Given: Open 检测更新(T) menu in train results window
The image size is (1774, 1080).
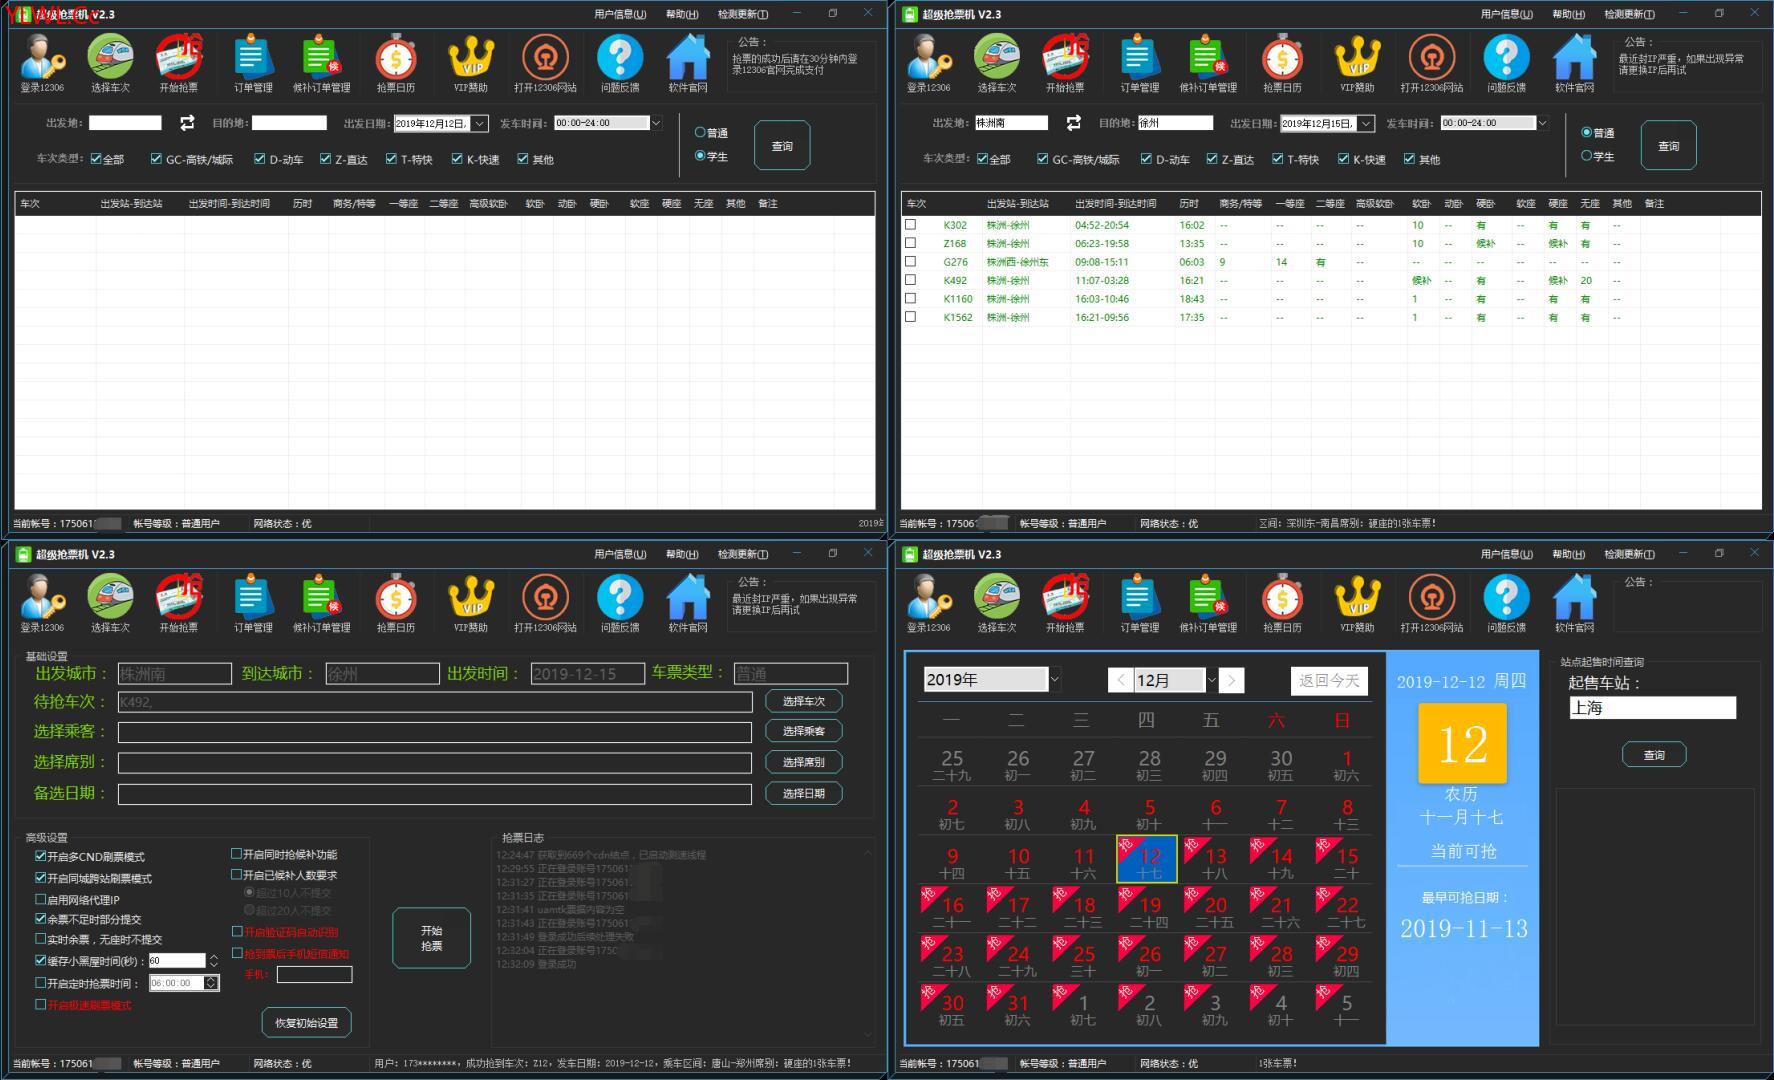Looking at the screenshot, I should point(1629,14).
